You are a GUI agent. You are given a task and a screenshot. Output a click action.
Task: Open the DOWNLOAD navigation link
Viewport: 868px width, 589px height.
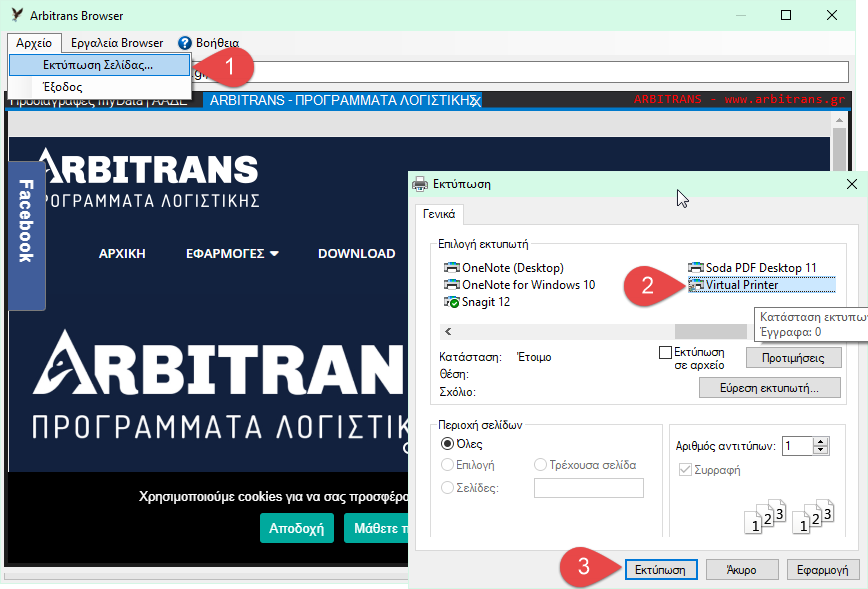(356, 254)
